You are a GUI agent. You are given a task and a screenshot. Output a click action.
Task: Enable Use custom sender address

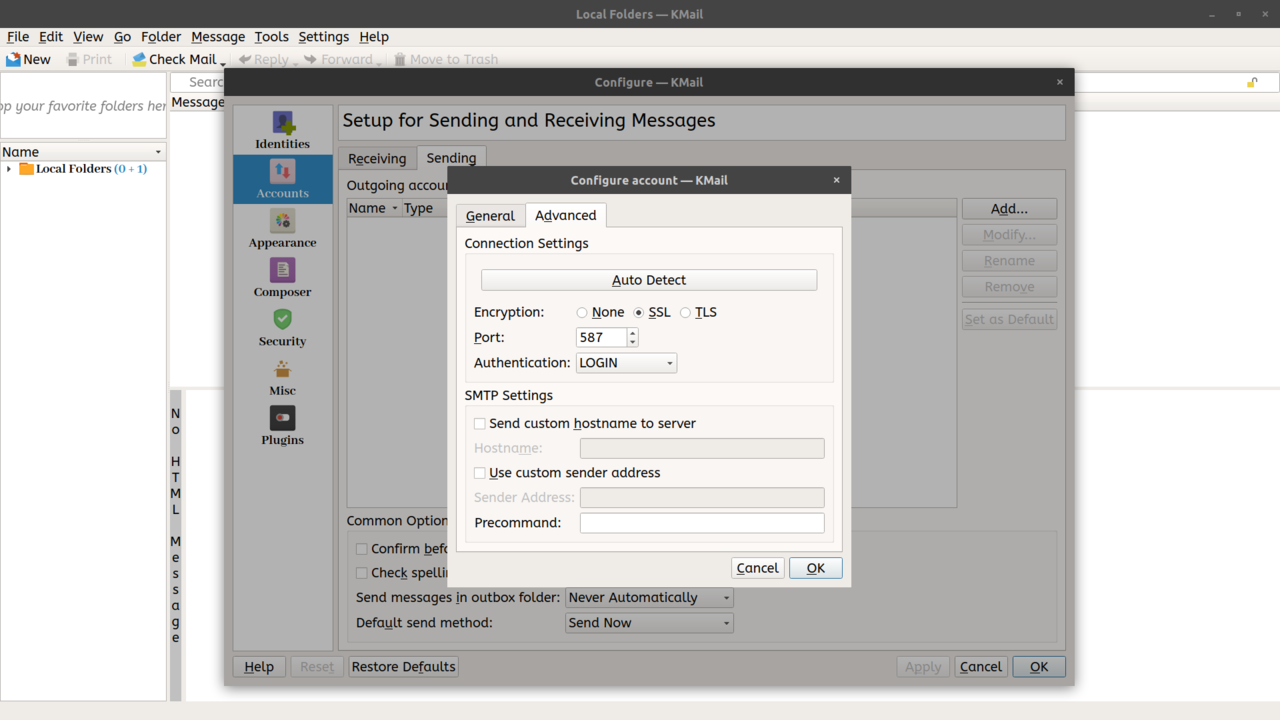(480, 473)
